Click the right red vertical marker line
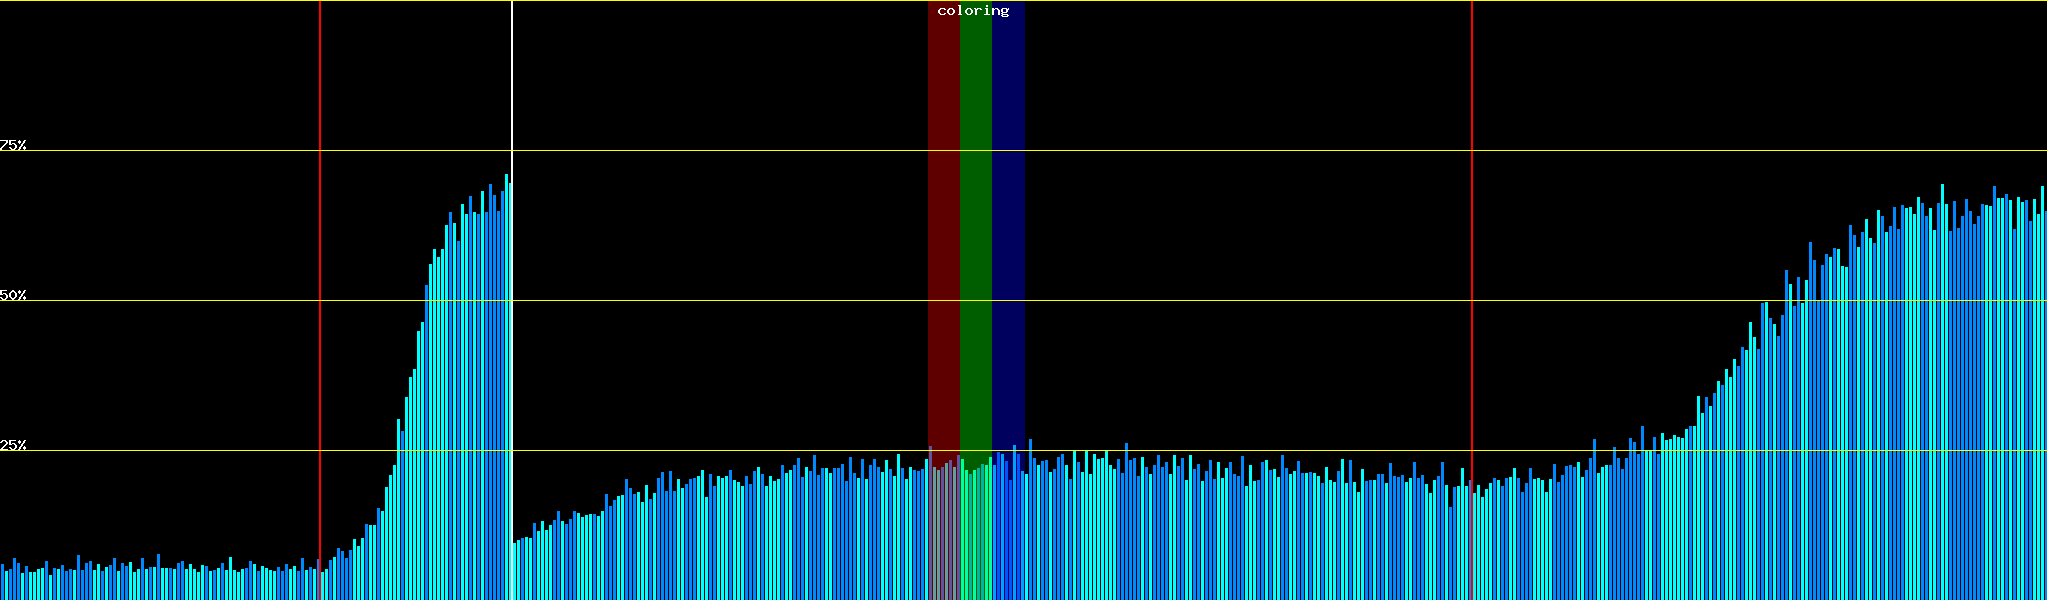Screen dimensions: 2048x600 1472,250
